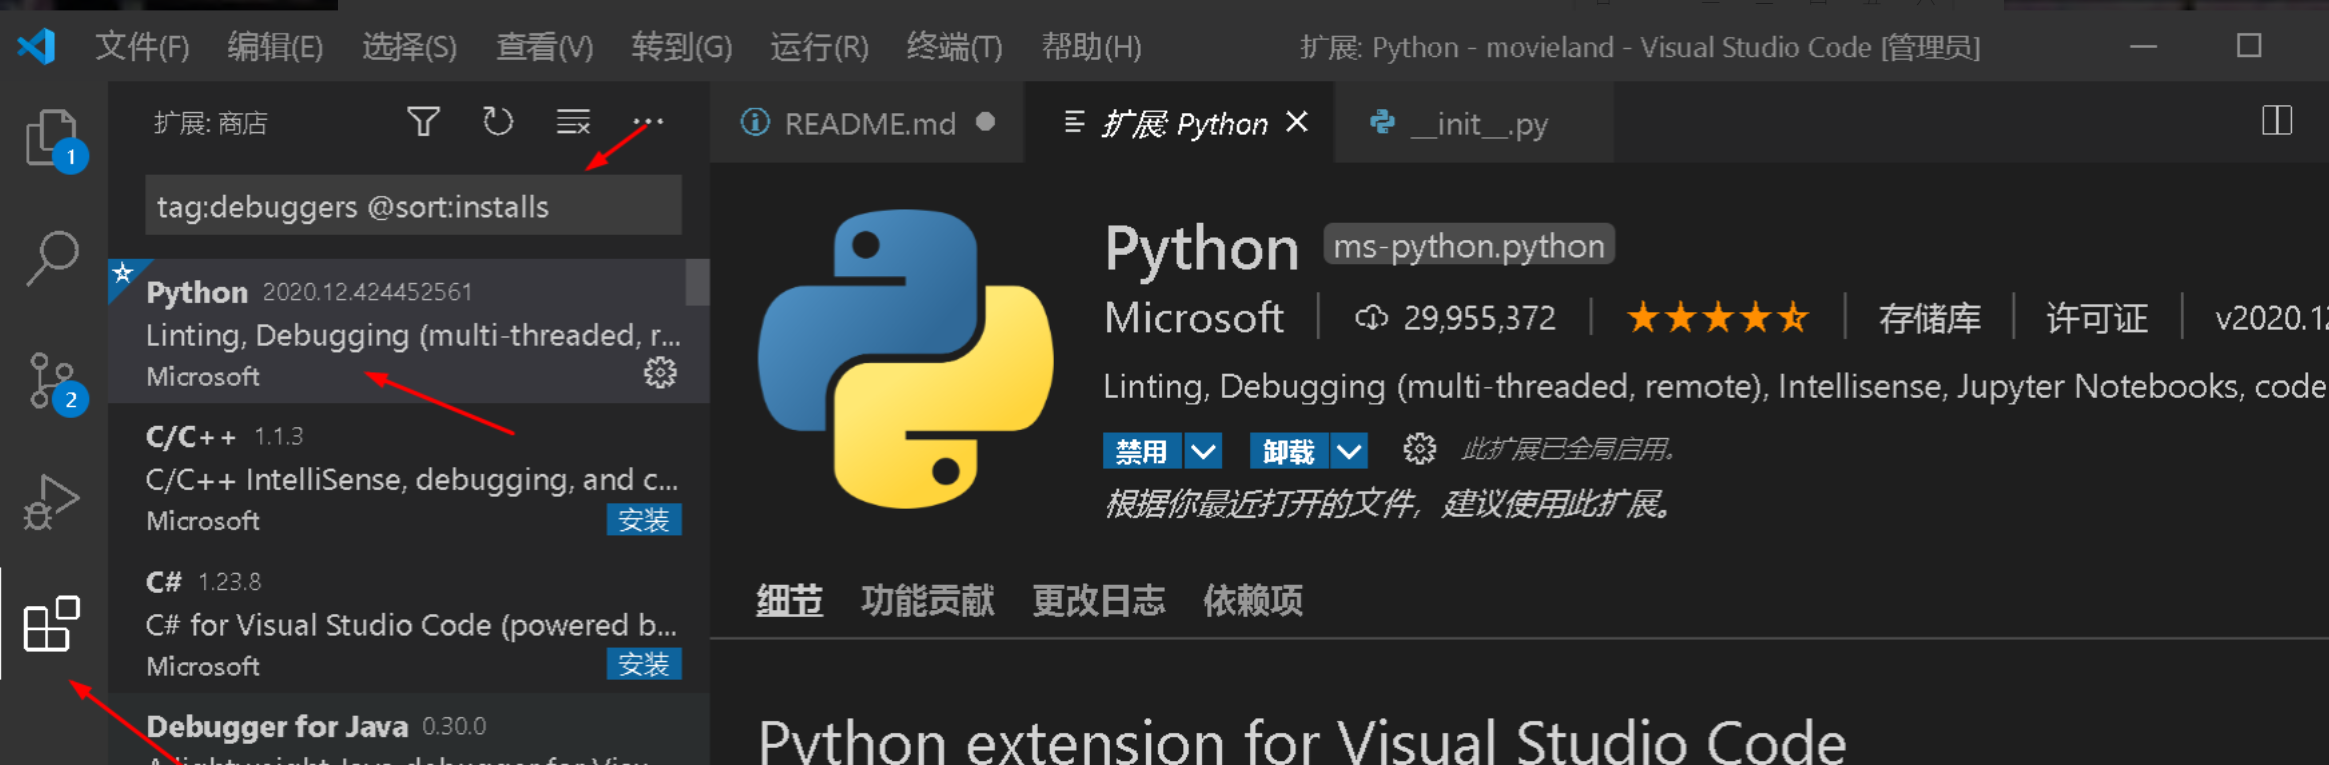The width and height of the screenshot is (2329, 765).
Task: Open the 帮助(H) menu
Action: pos(1091,47)
